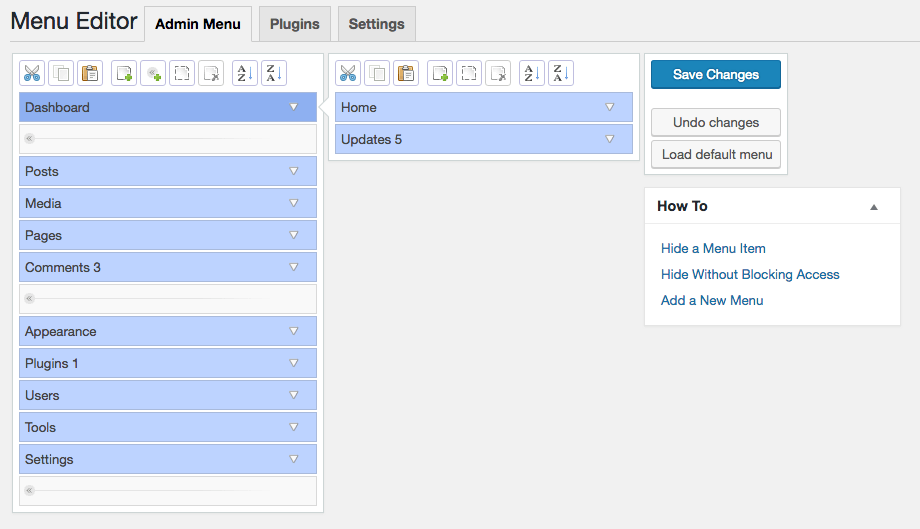
Task: Select the Tools menu row
Action: point(168,427)
